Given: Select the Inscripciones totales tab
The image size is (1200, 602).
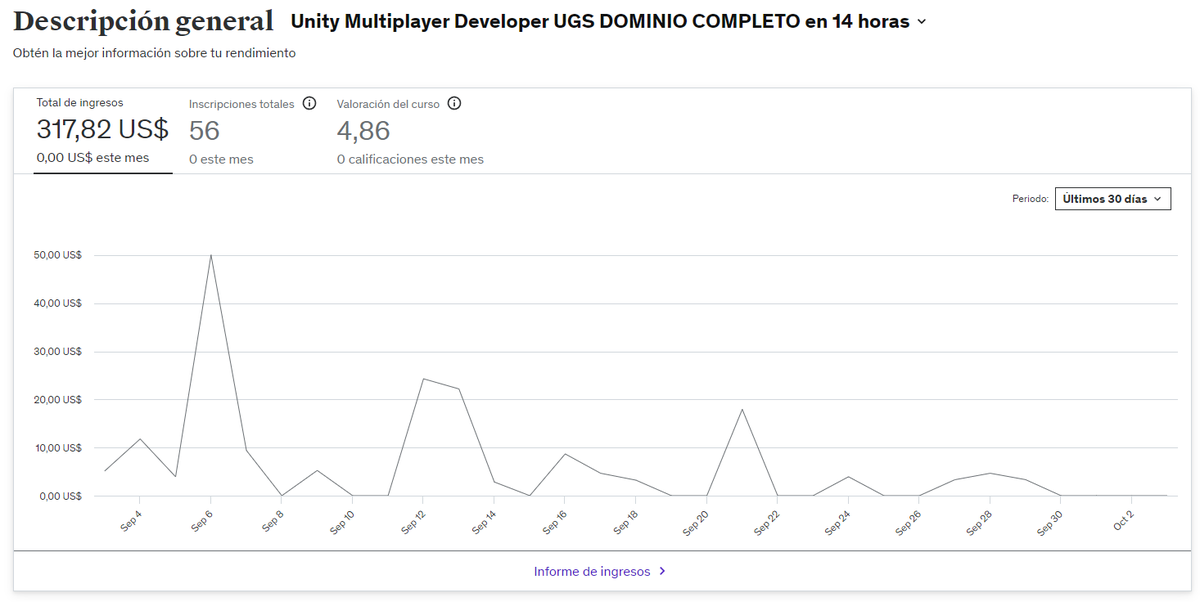Looking at the screenshot, I should (x=253, y=131).
